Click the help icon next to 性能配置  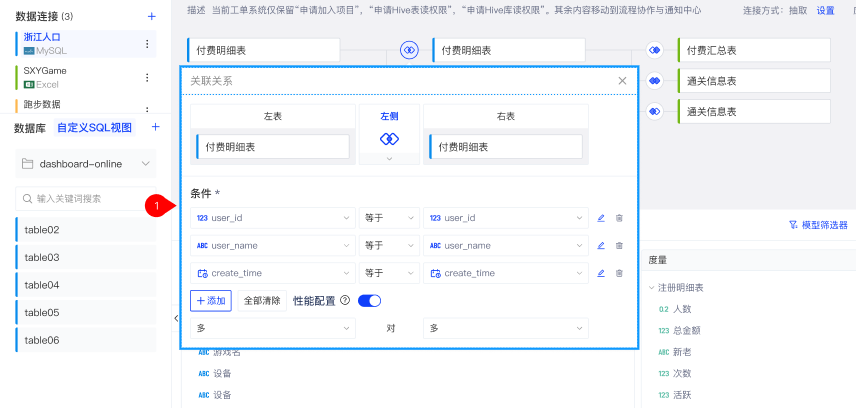[x=345, y=300]
